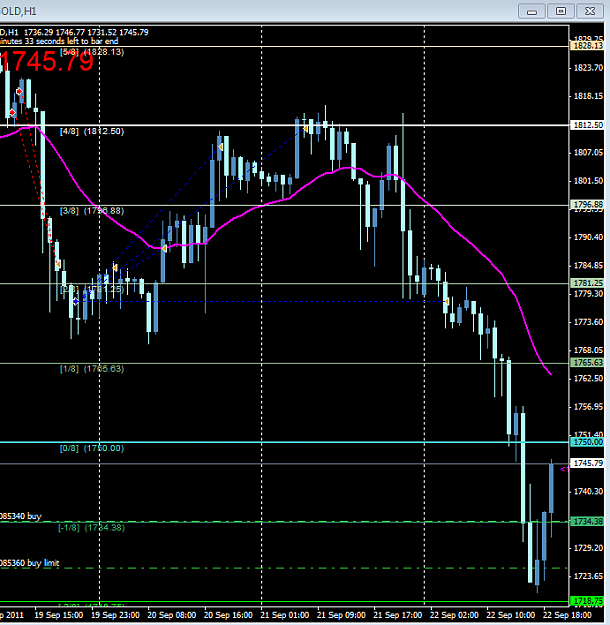Click the 1790.40 price scale value
Screen dimensions: 610x625
click(588, 237)
